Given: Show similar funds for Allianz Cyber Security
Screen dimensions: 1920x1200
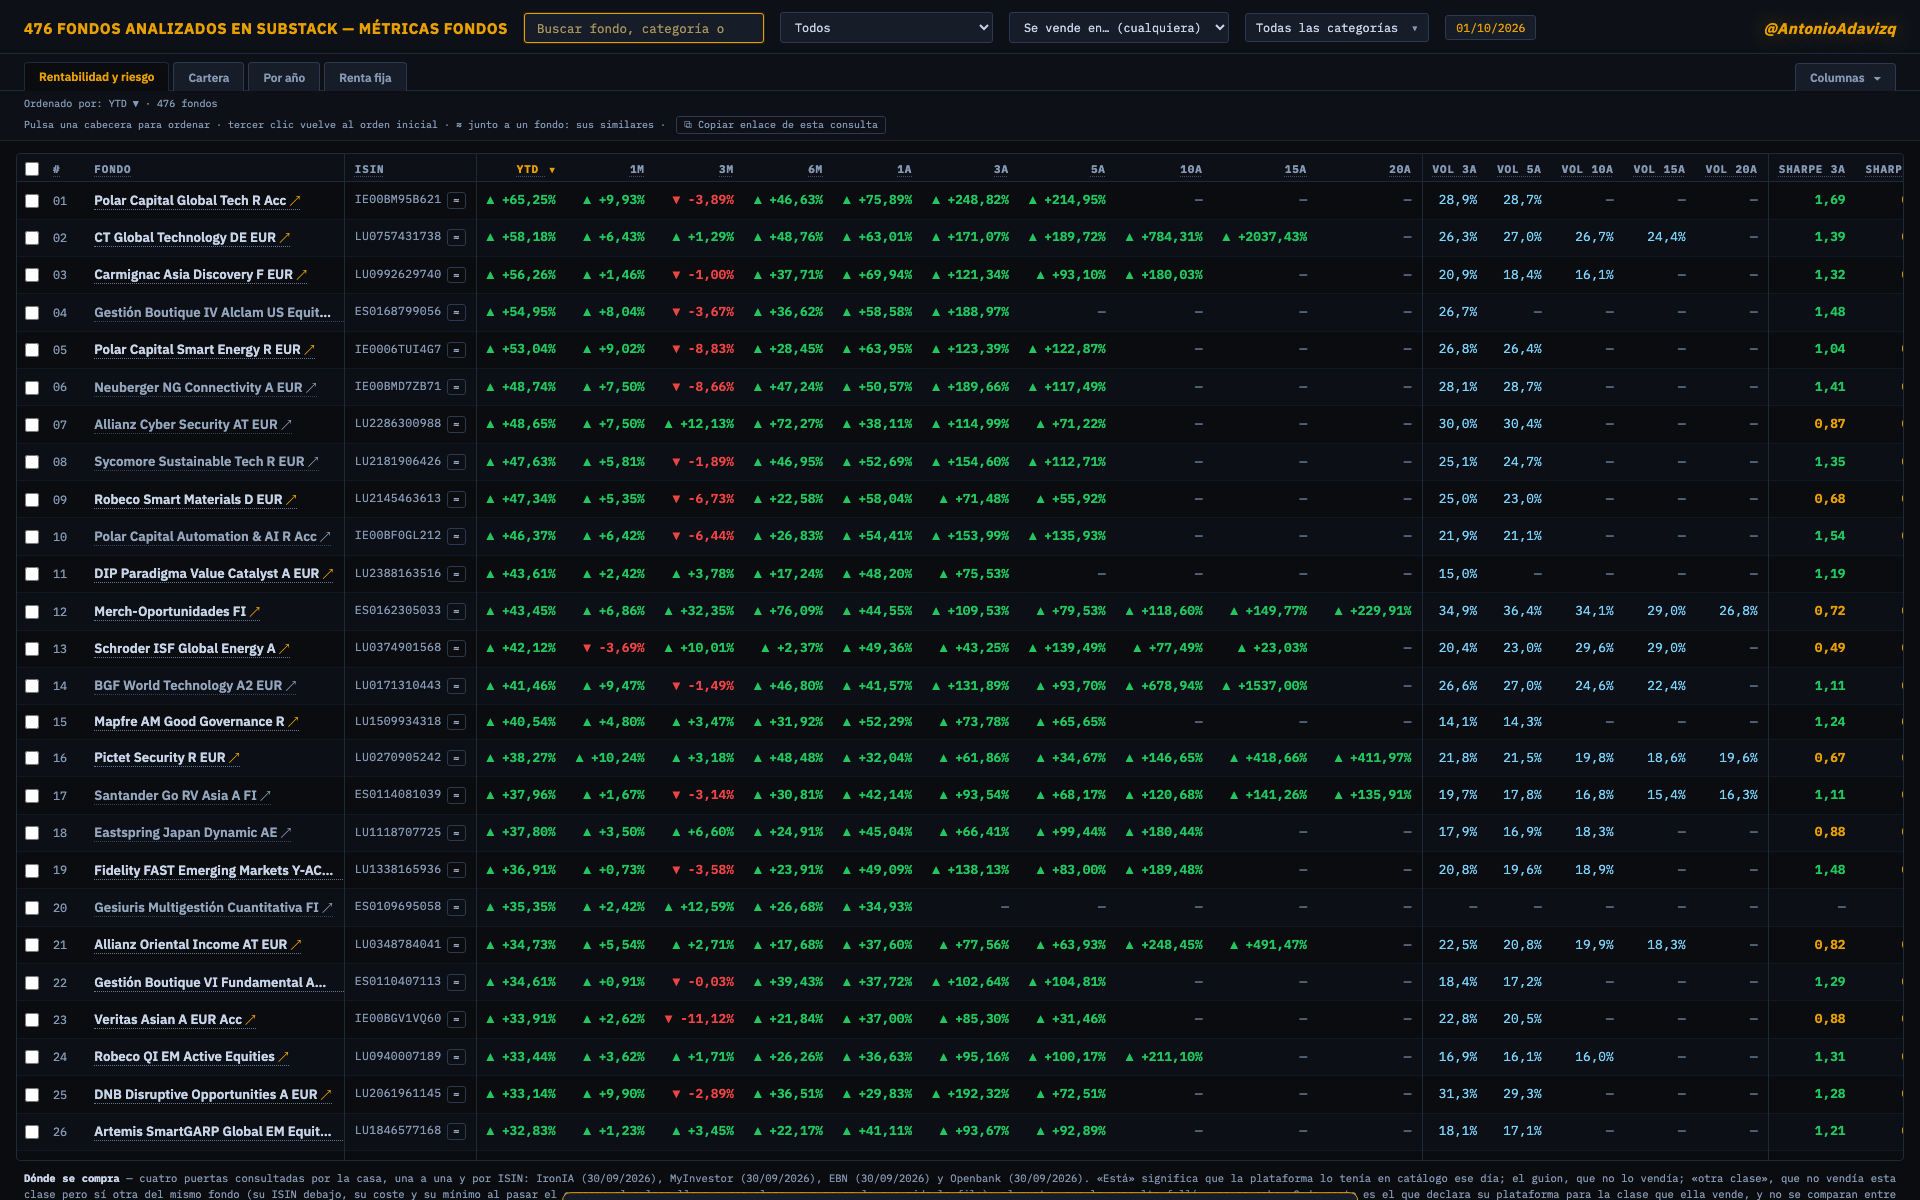Looking at the screenshot, I should click(456, 424).
